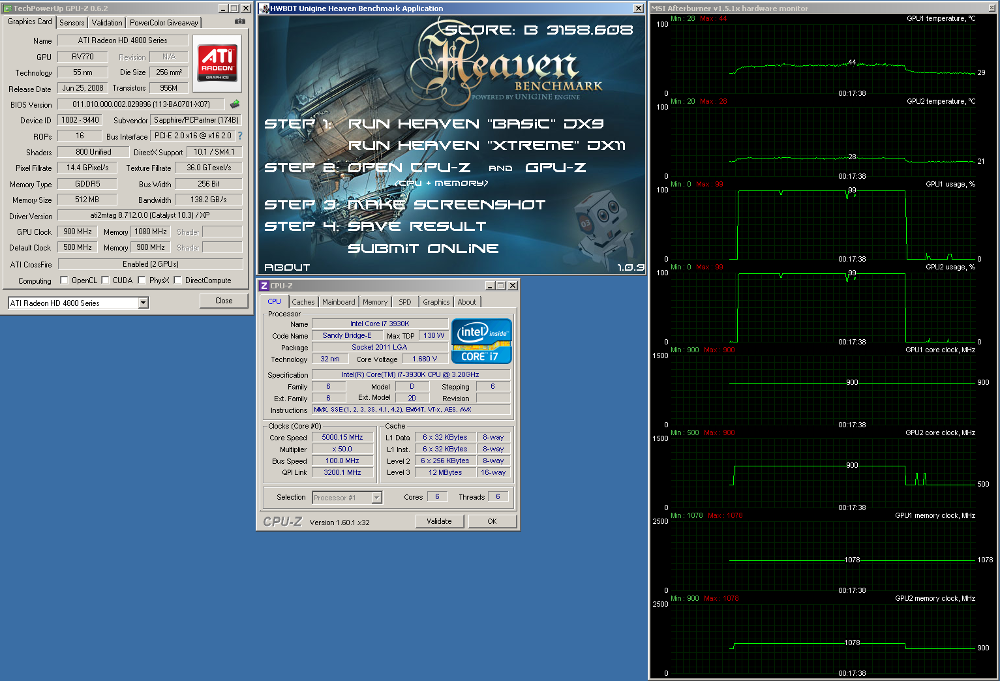Screen dimensions: 1000x681
Task: Click ABOUT in Heaven Benchmark window
Action: (x=287, y=268)
